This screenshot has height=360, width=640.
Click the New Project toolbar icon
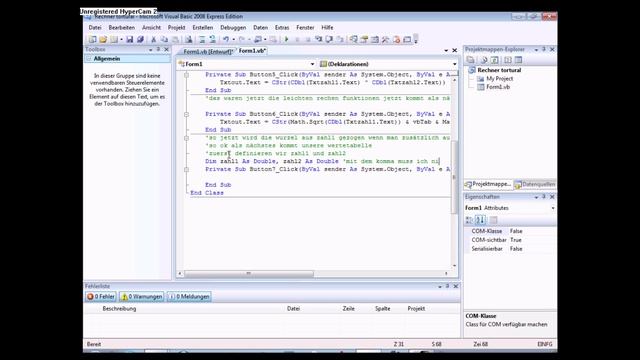tap(92, 40)
